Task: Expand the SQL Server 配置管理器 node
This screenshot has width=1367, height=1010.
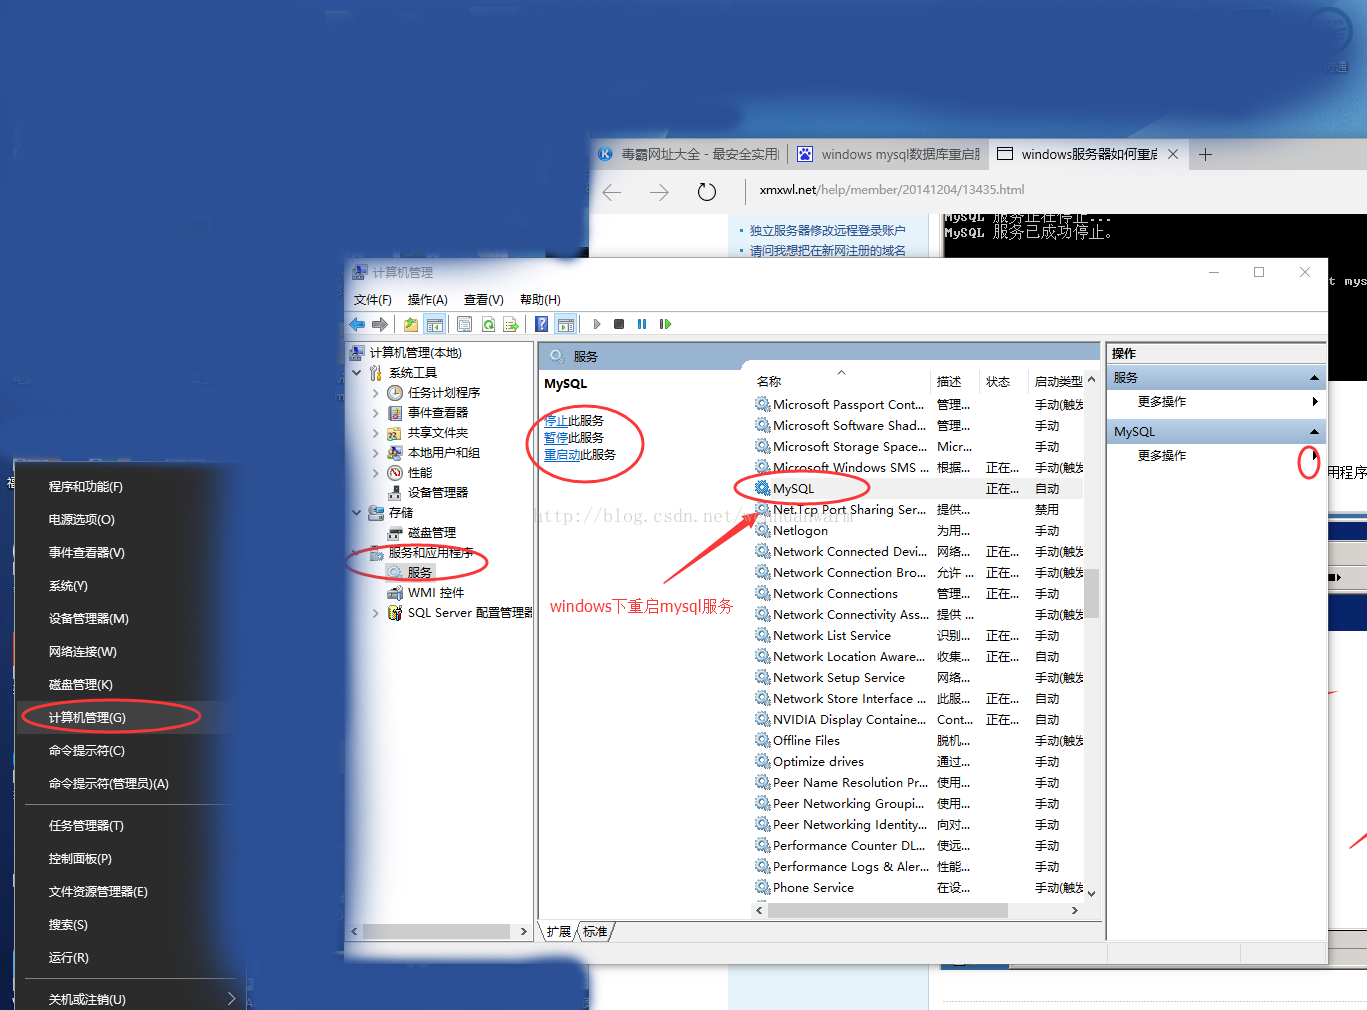Action: [x=376, y=613]
